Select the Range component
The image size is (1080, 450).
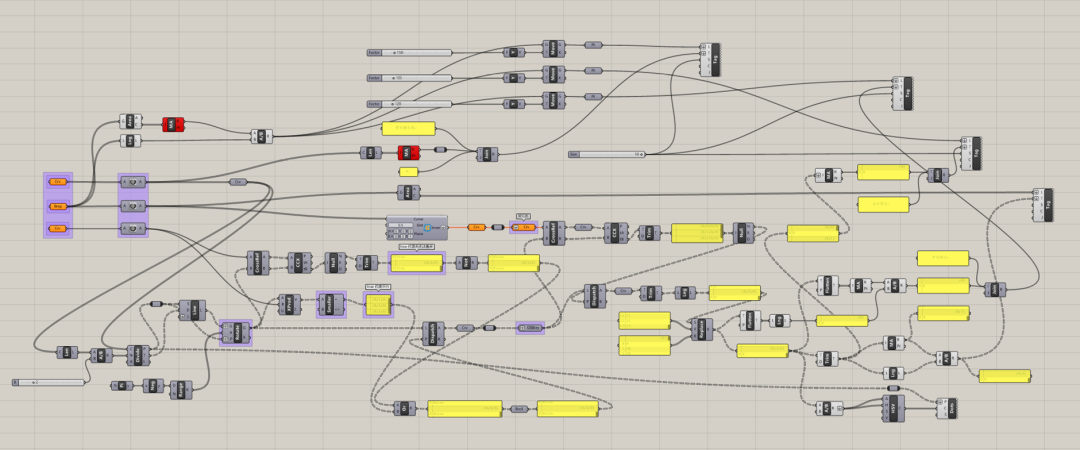tap(181, 390)
